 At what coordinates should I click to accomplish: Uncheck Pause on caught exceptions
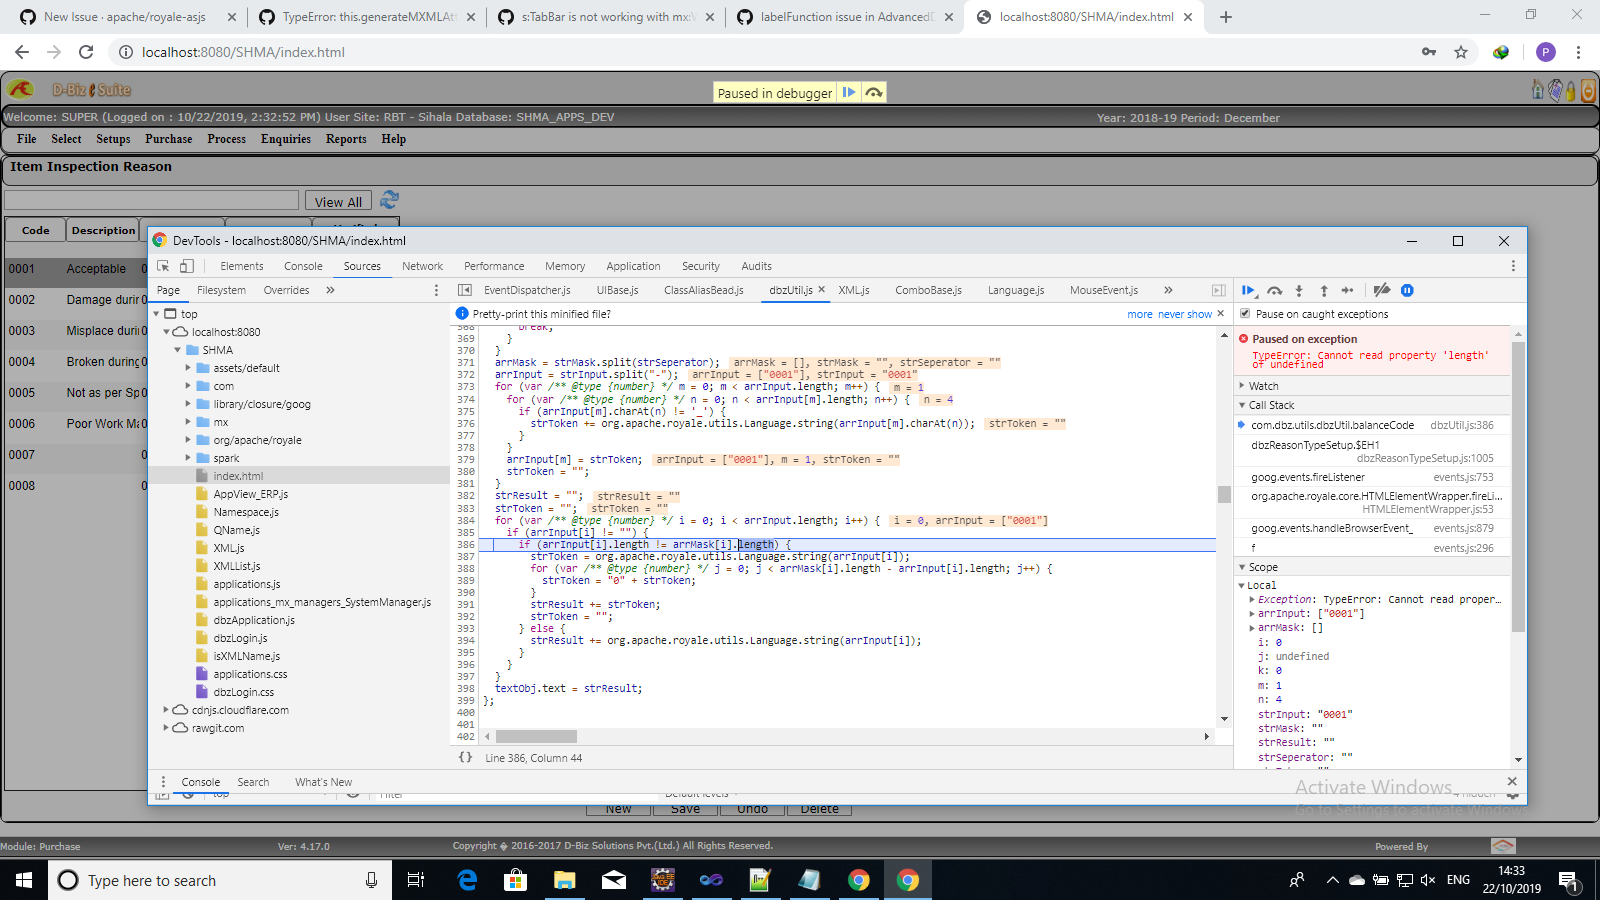[1246, 313]
